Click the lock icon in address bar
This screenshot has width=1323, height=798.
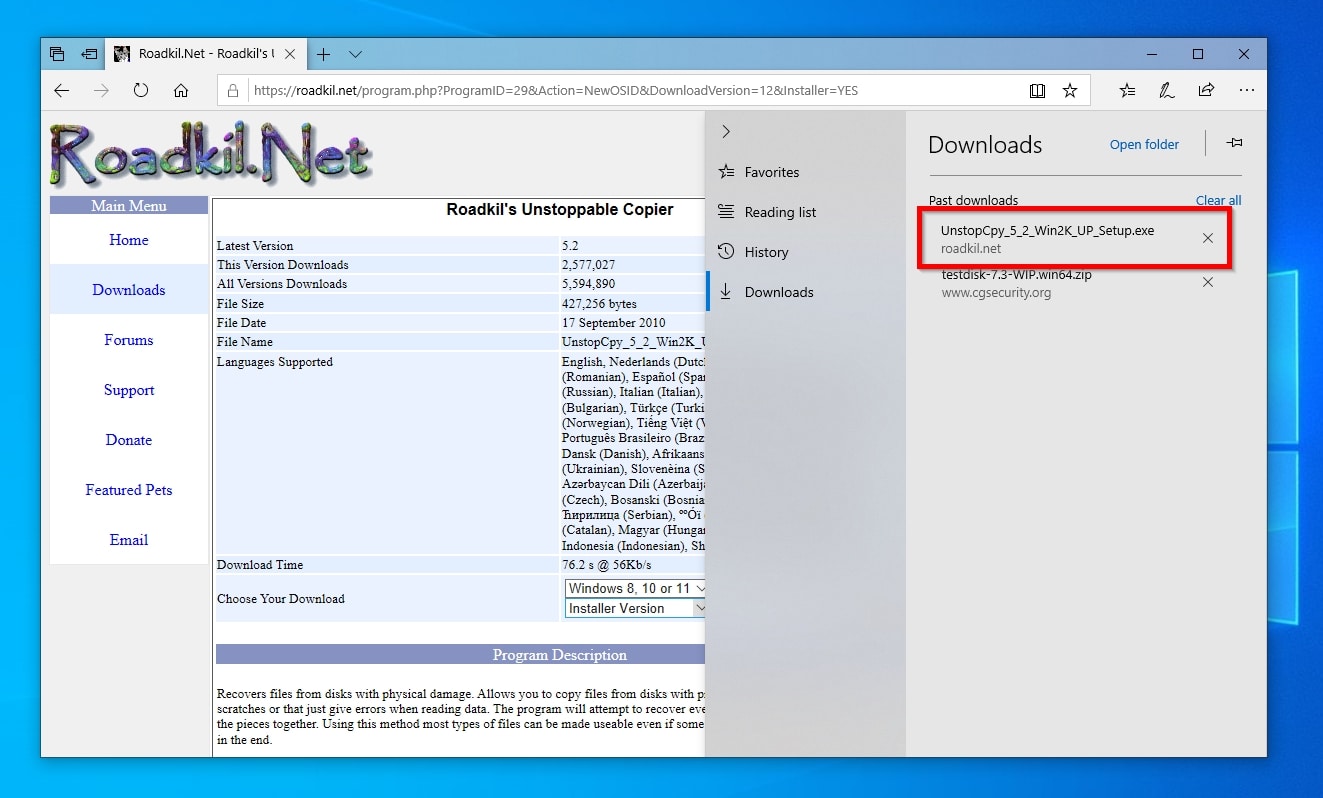(233, 90)
